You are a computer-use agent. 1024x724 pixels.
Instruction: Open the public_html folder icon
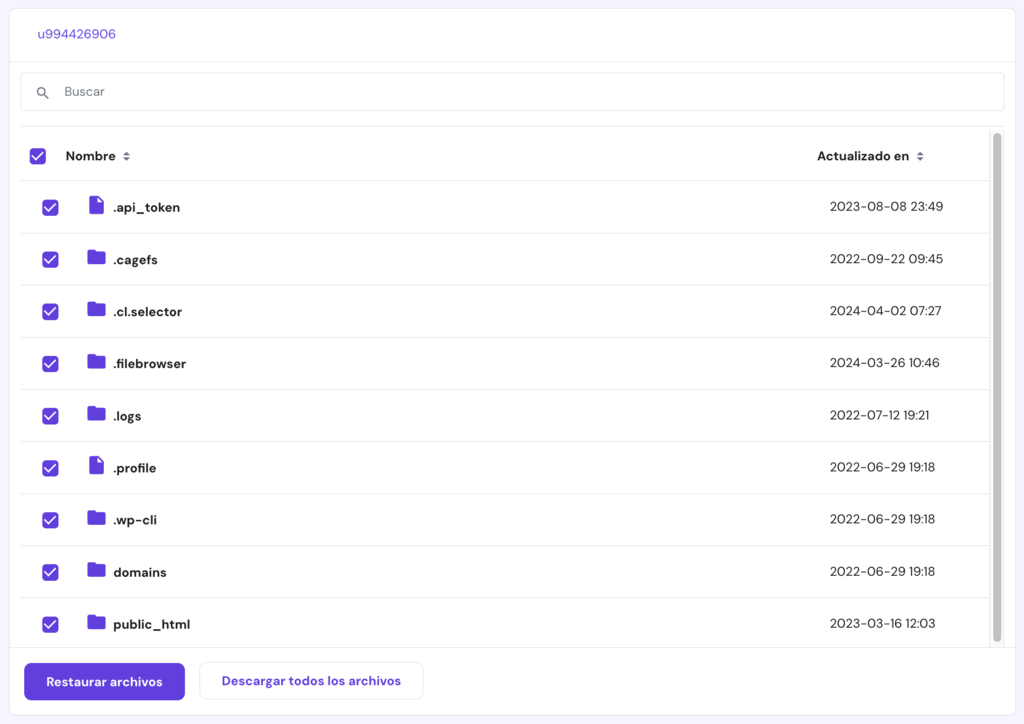click(x=97, y=623)
